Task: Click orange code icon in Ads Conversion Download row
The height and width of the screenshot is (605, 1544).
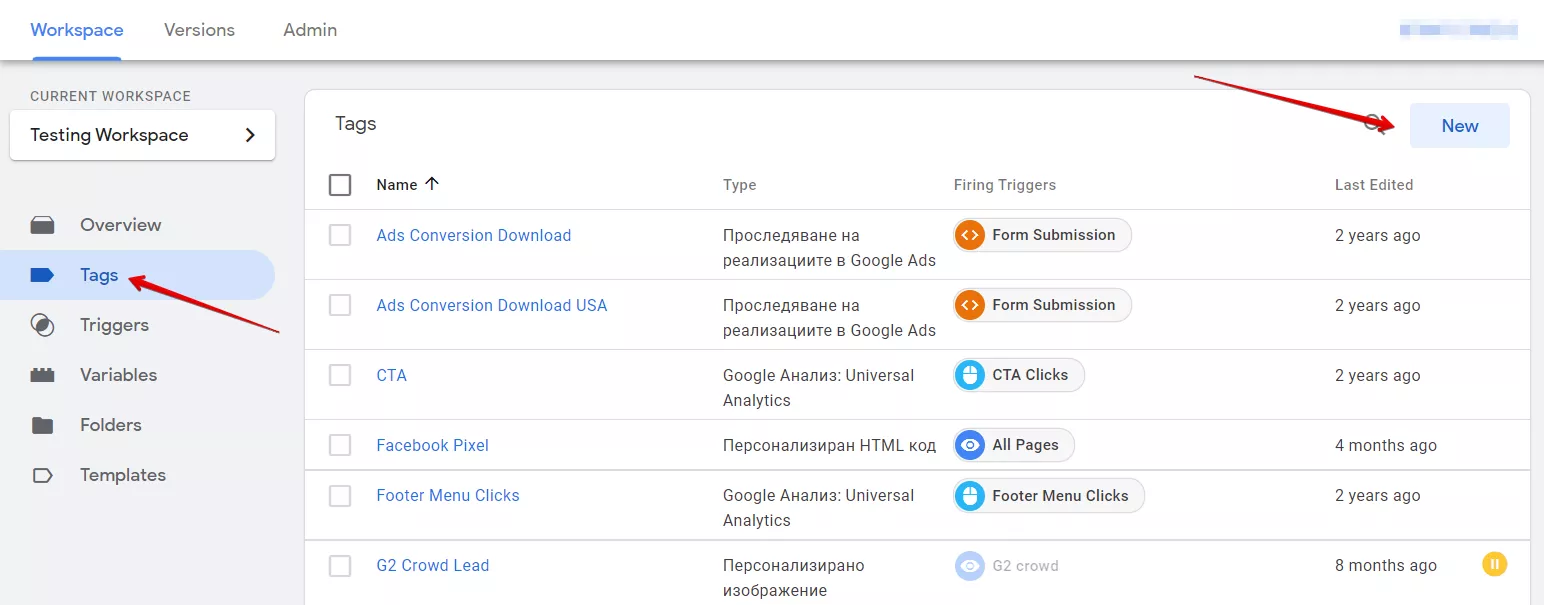Action: coord(970,235)
